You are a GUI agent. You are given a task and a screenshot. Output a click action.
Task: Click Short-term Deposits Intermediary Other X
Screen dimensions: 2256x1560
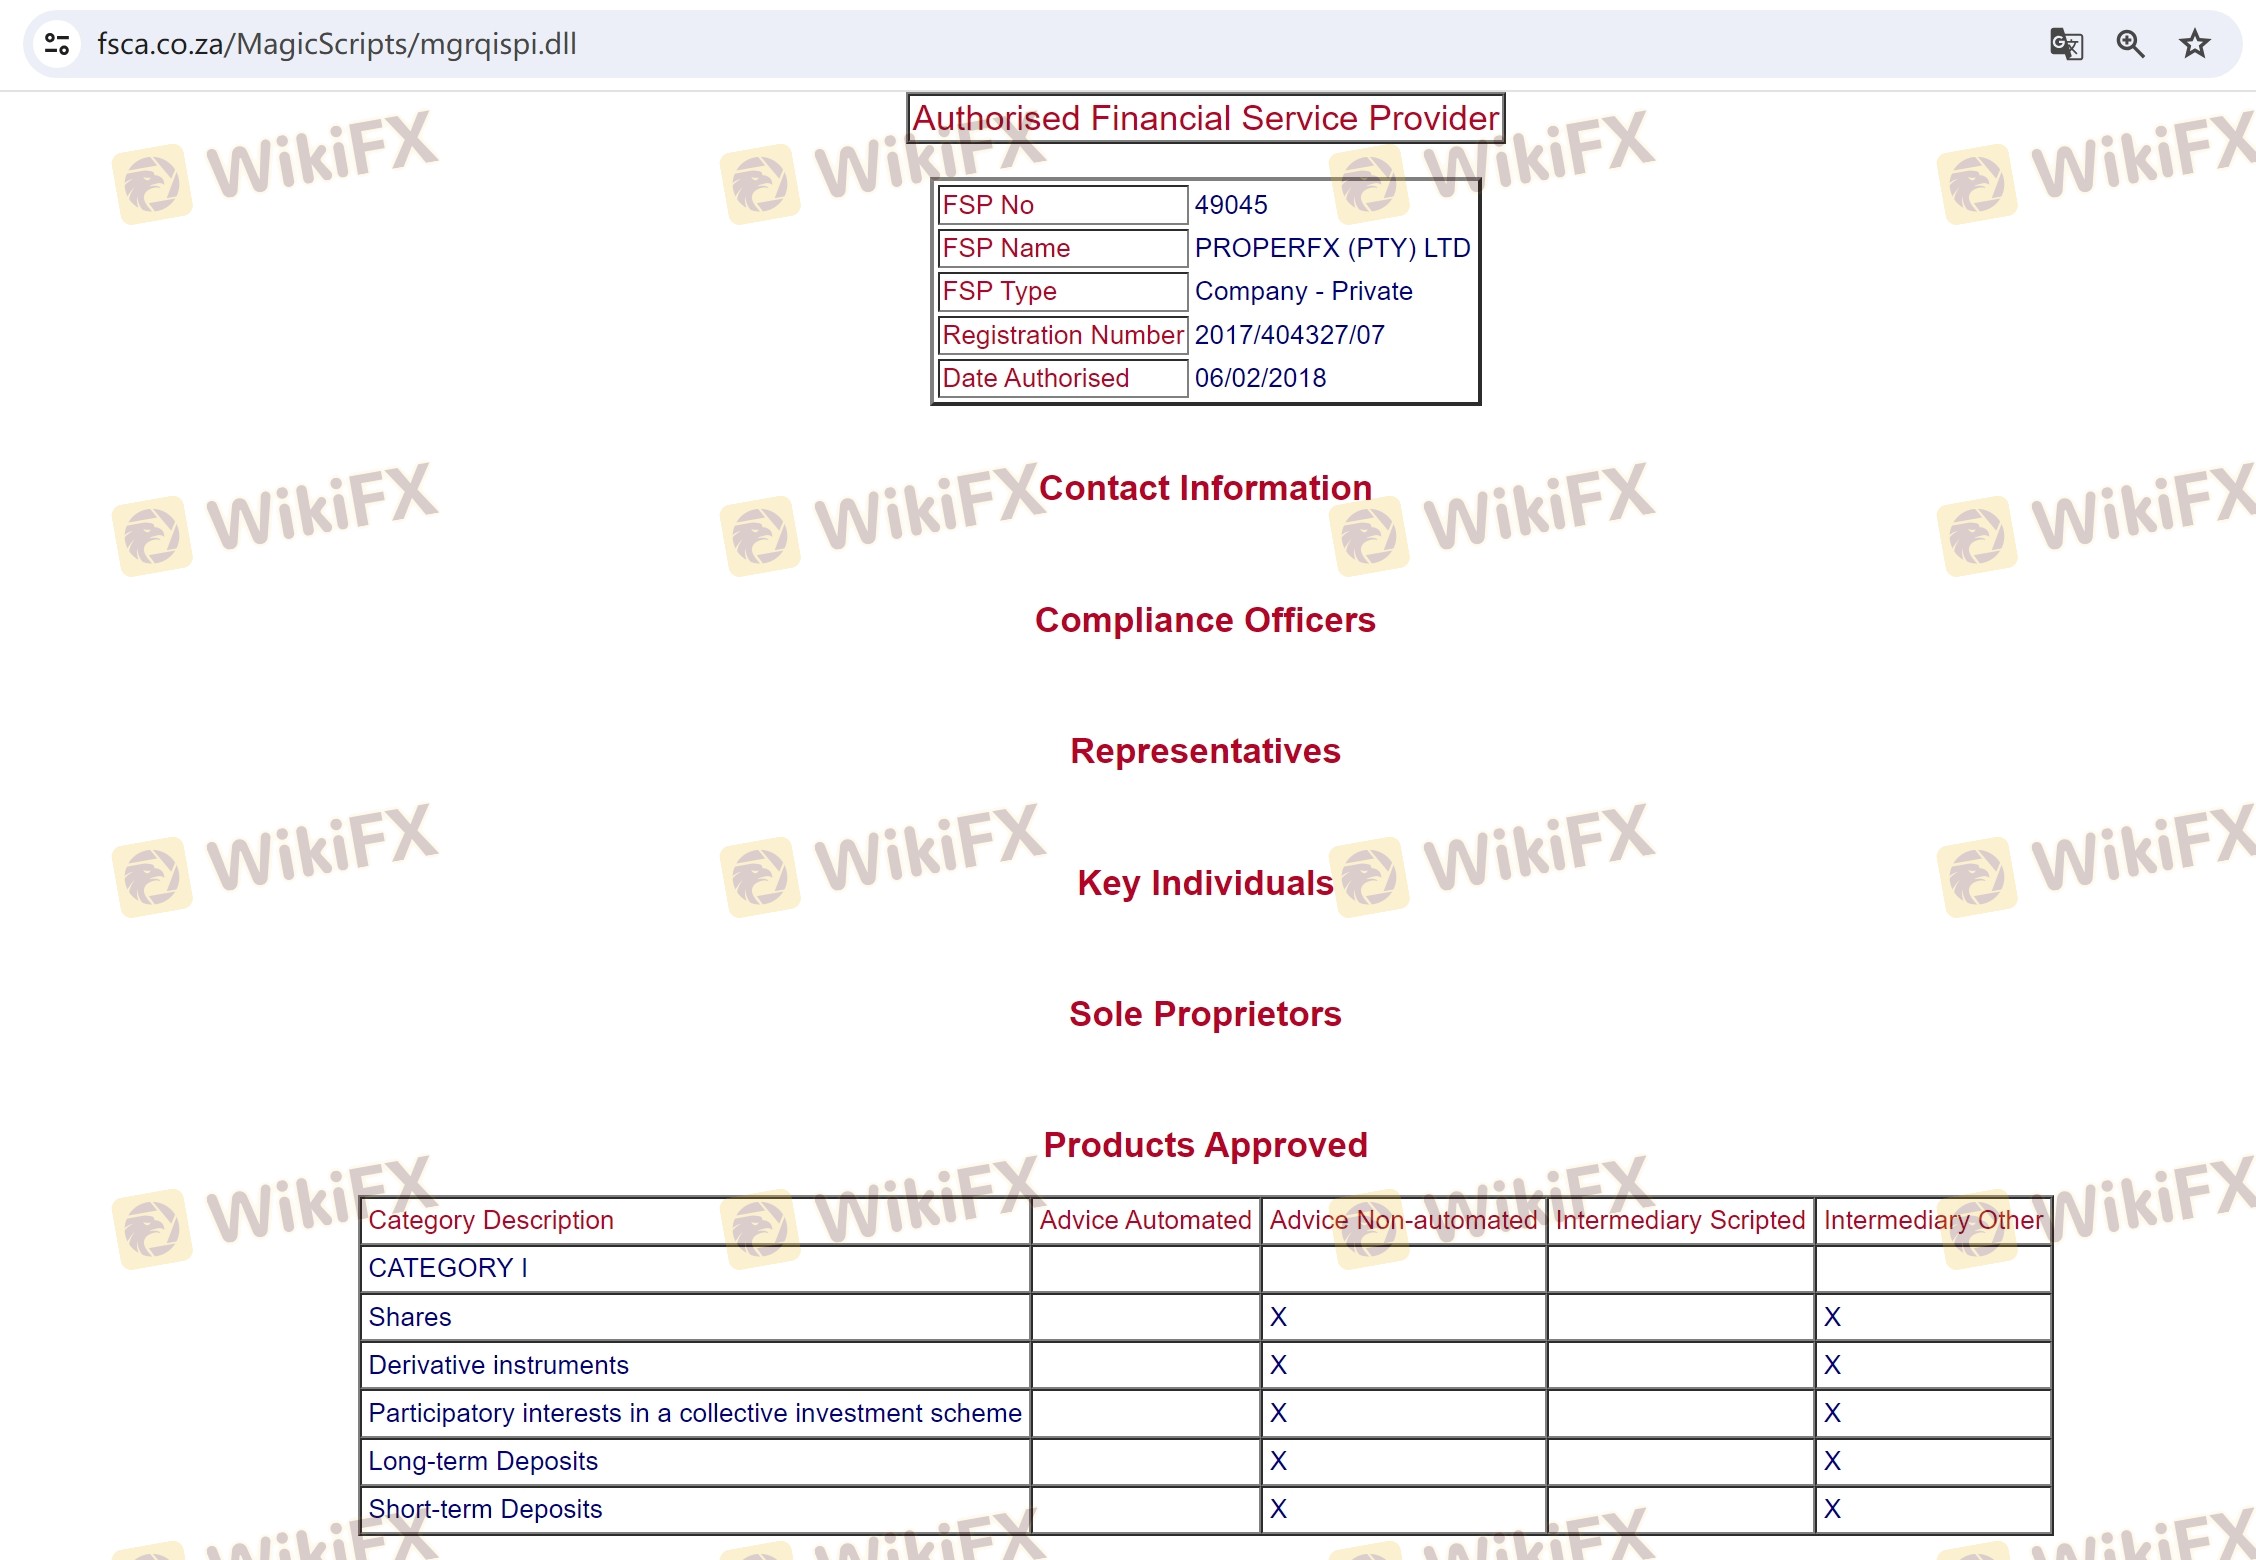[x=1832, y=1509]
